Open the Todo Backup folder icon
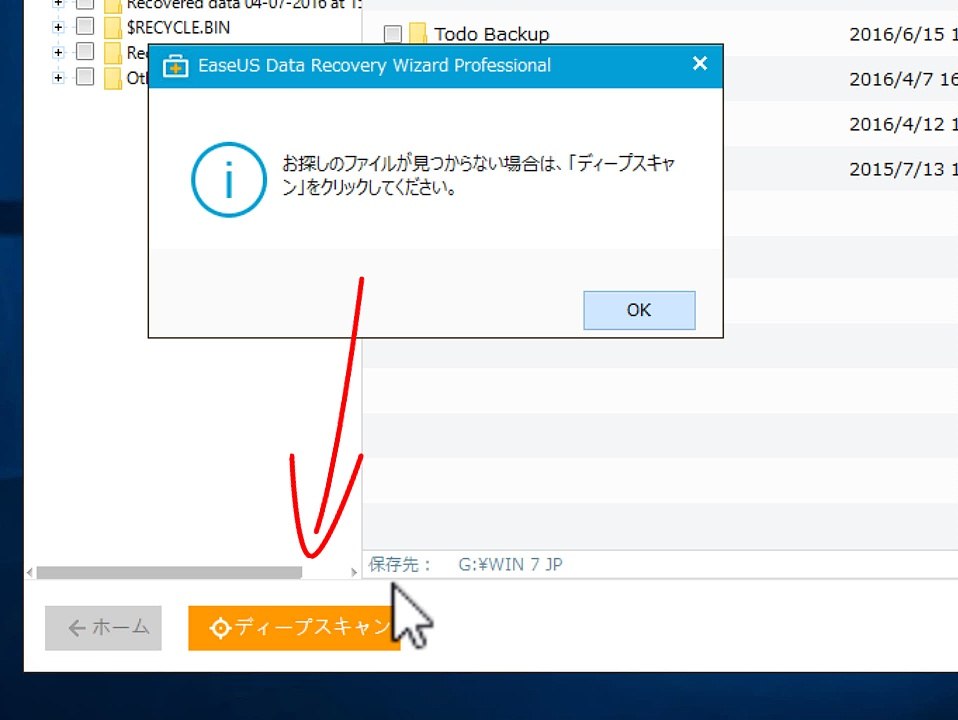The height and width of the screenshot is (720, 958). coord(418,34)
